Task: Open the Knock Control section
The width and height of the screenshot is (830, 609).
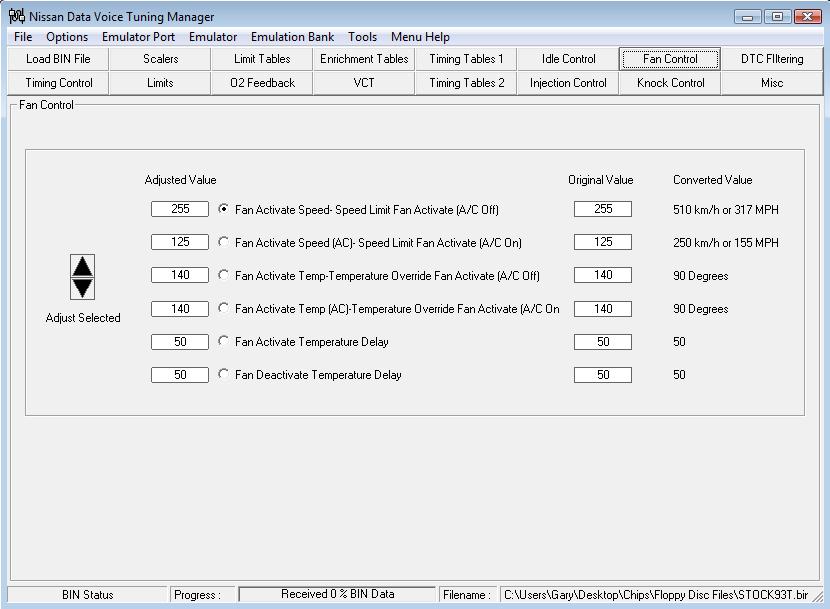Action: 670,83
